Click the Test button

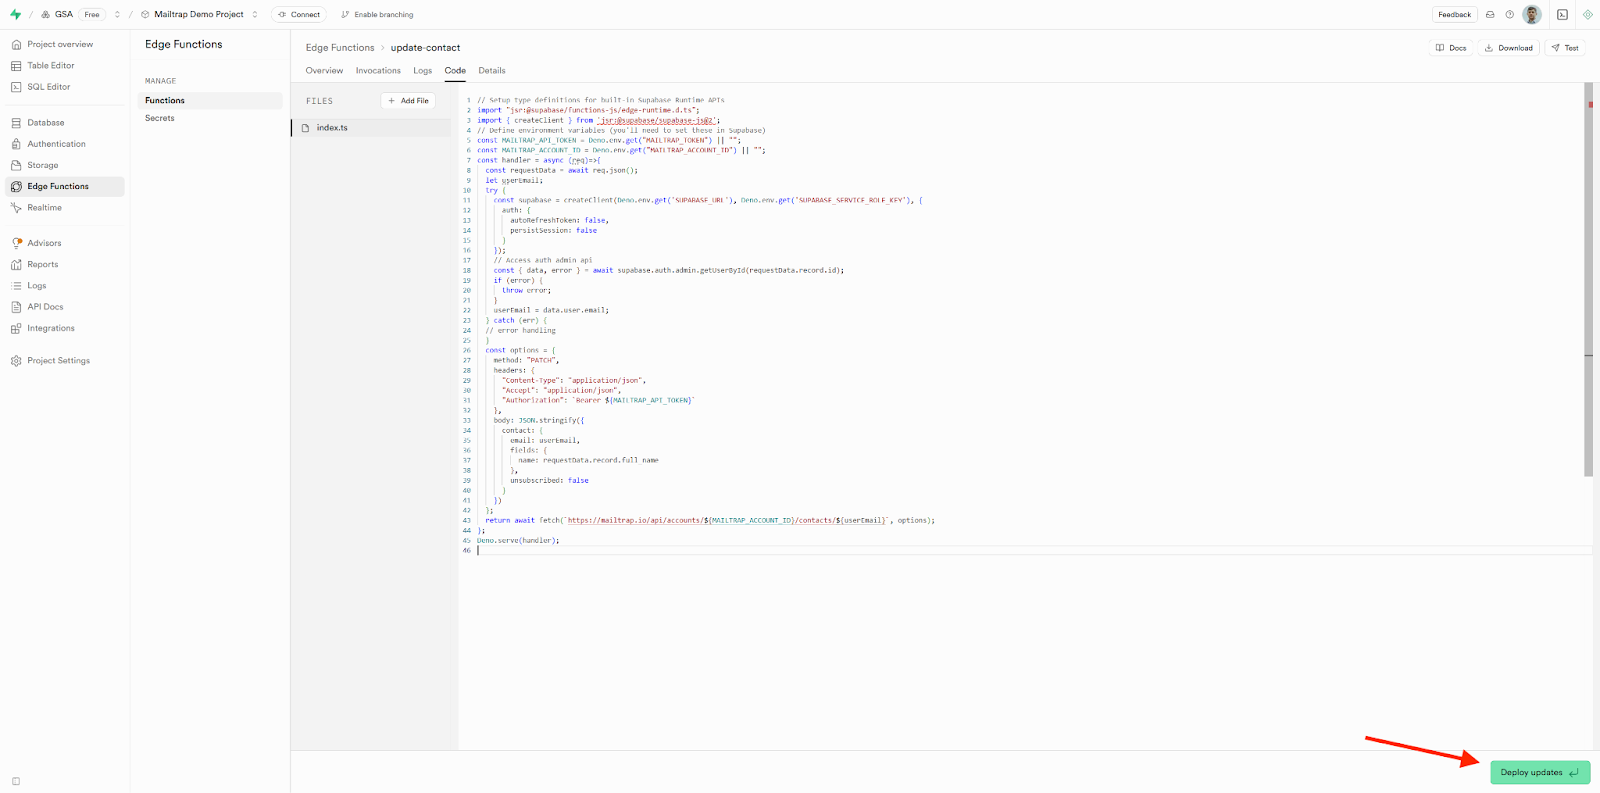click(x=1565, y=48)
